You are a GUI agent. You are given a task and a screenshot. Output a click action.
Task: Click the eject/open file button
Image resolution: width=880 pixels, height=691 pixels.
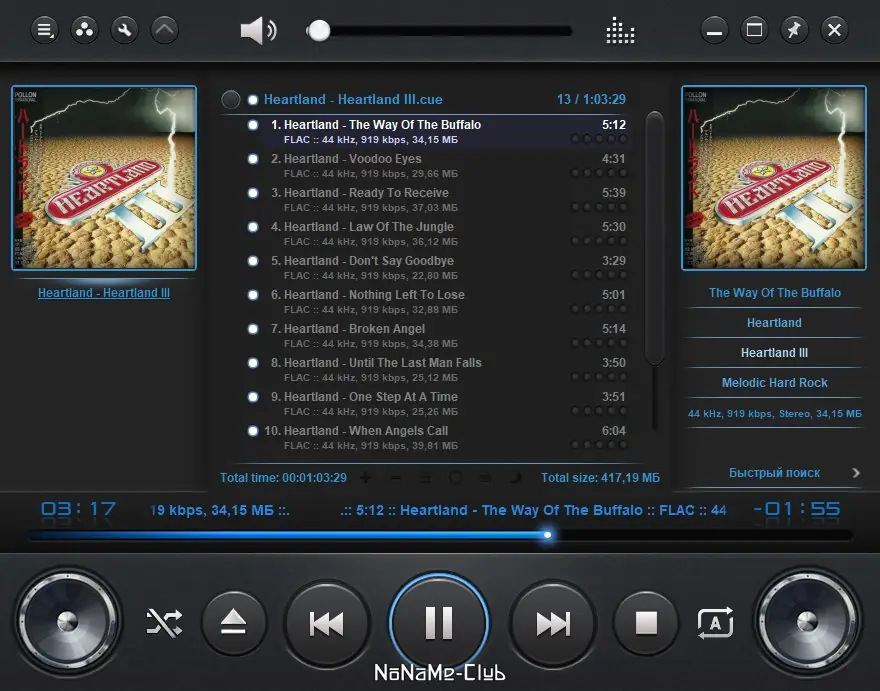[233, 623]
